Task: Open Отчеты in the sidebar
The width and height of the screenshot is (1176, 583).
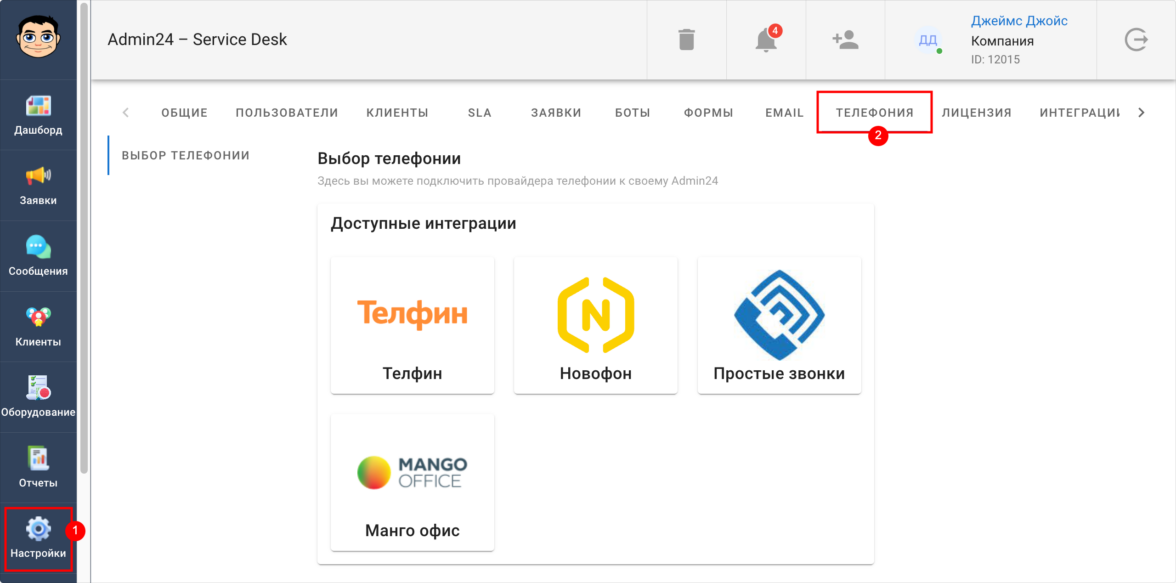Action: (x=38, y=467)
